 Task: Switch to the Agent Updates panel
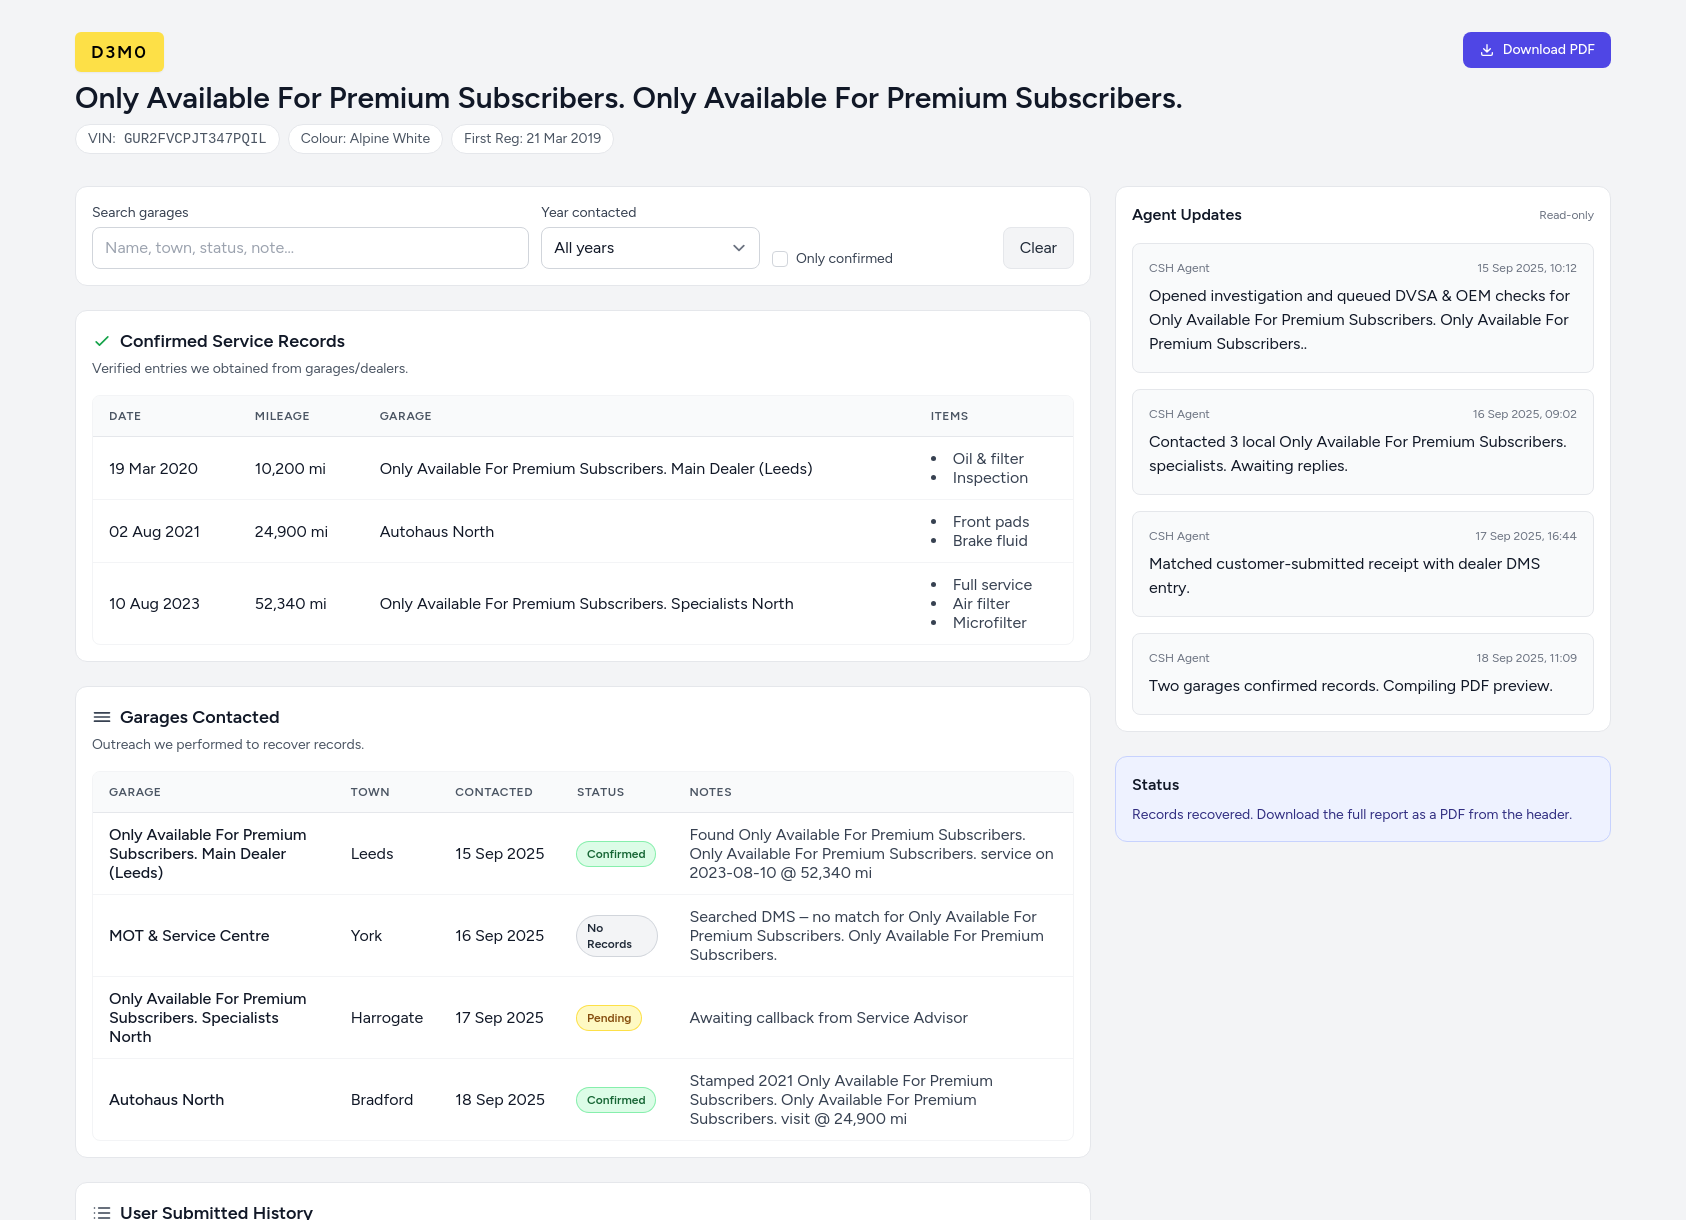pos(1186,215)
